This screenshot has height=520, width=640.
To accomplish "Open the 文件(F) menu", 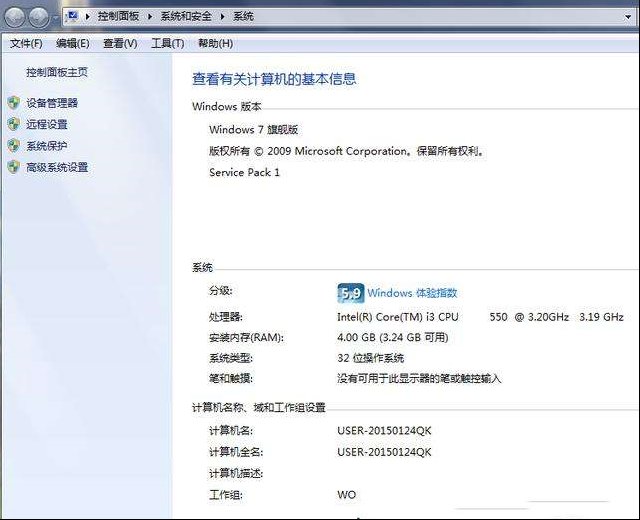I will [26, 43].
